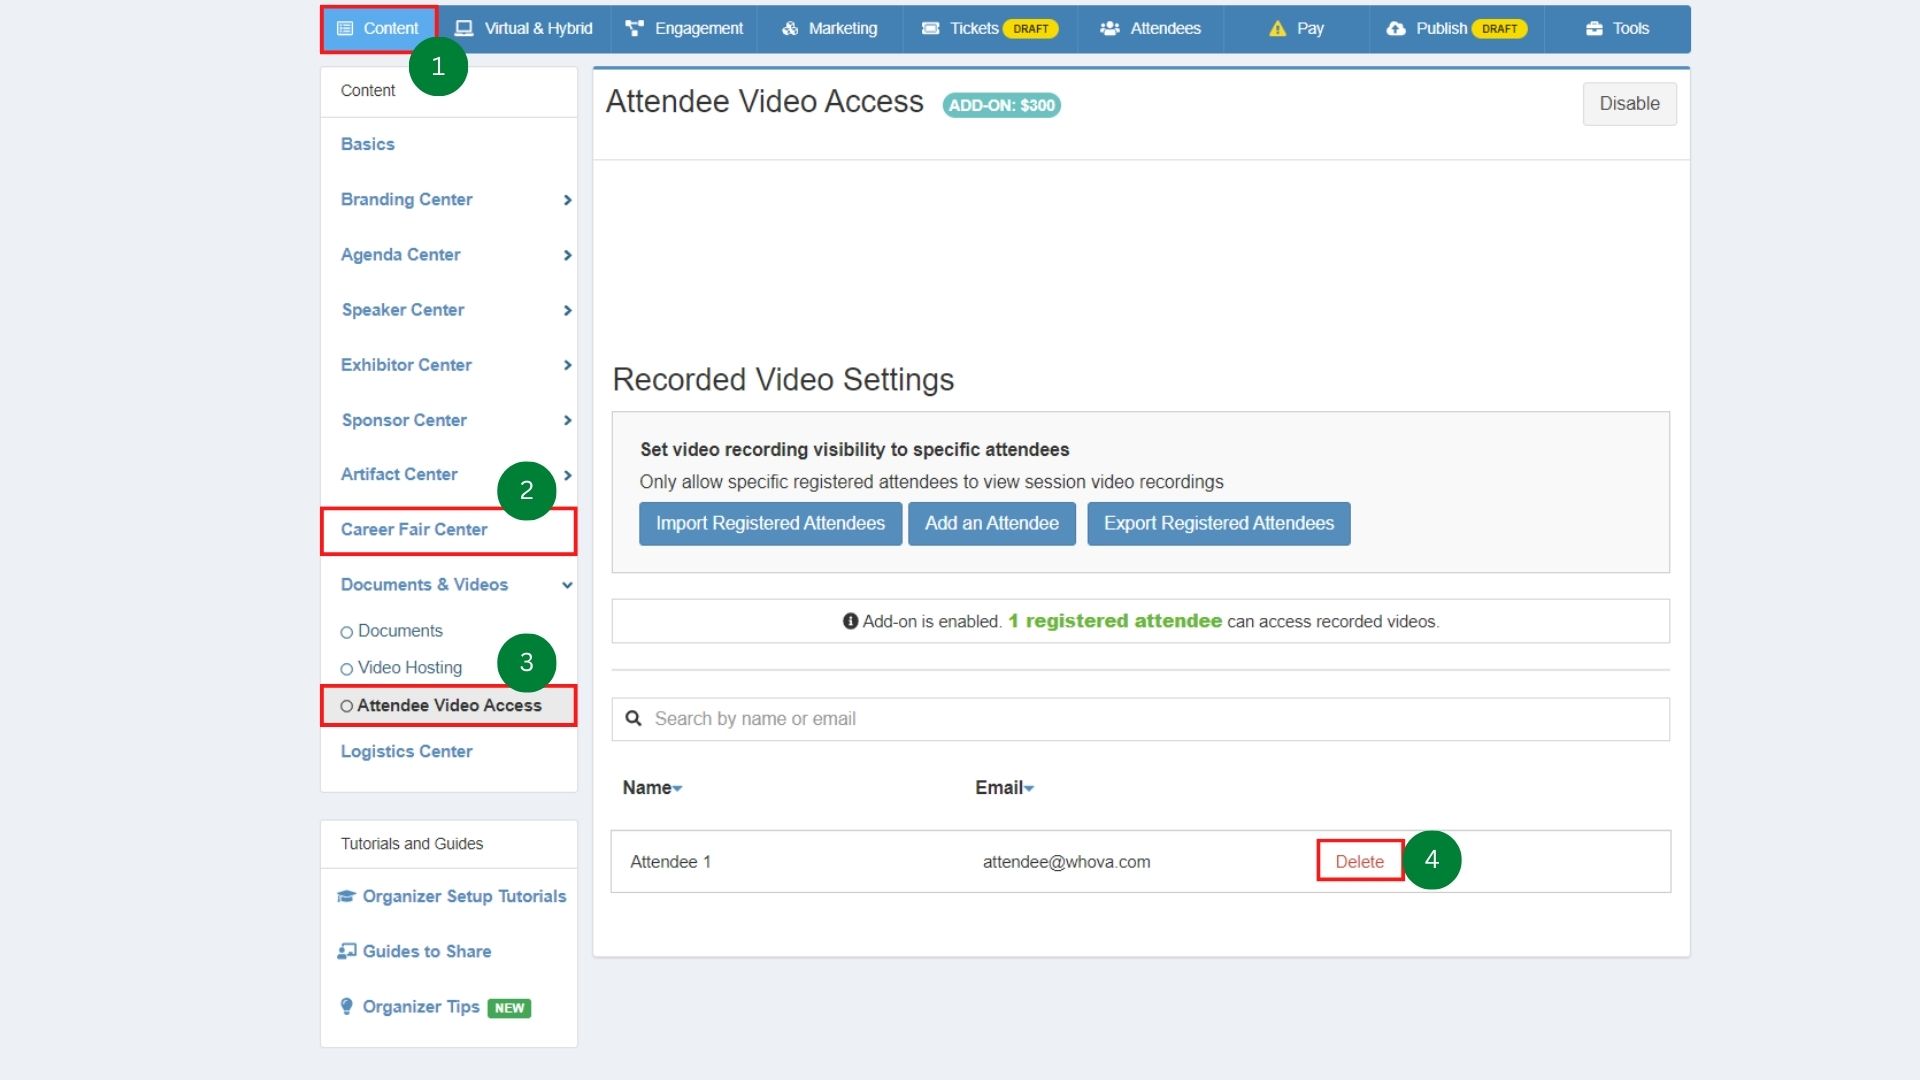Click the Marketing icon in top navigation
This screenshot has height=1080, width=1920.
pos(790,28)
